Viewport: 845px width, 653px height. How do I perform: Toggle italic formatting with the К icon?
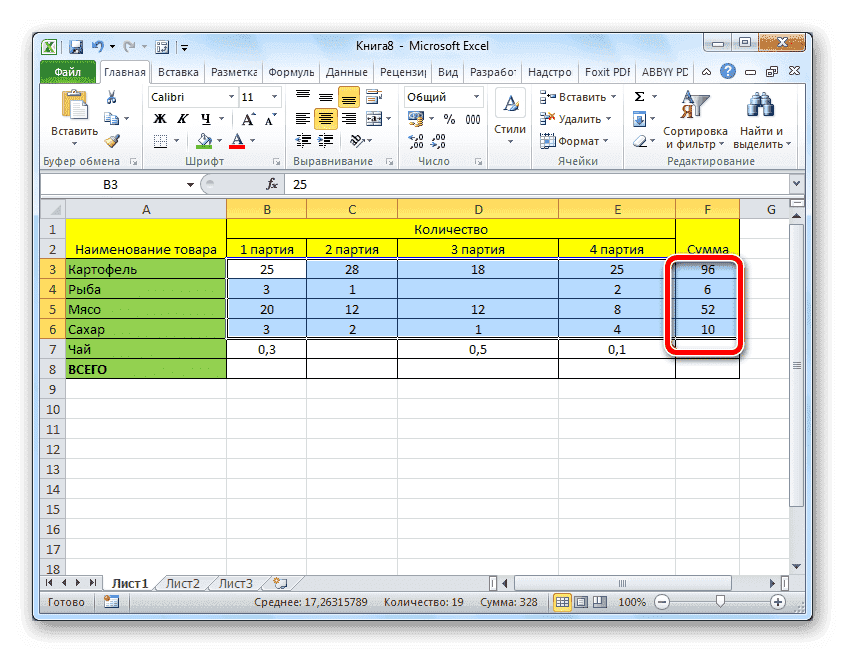tap(181, 116)
